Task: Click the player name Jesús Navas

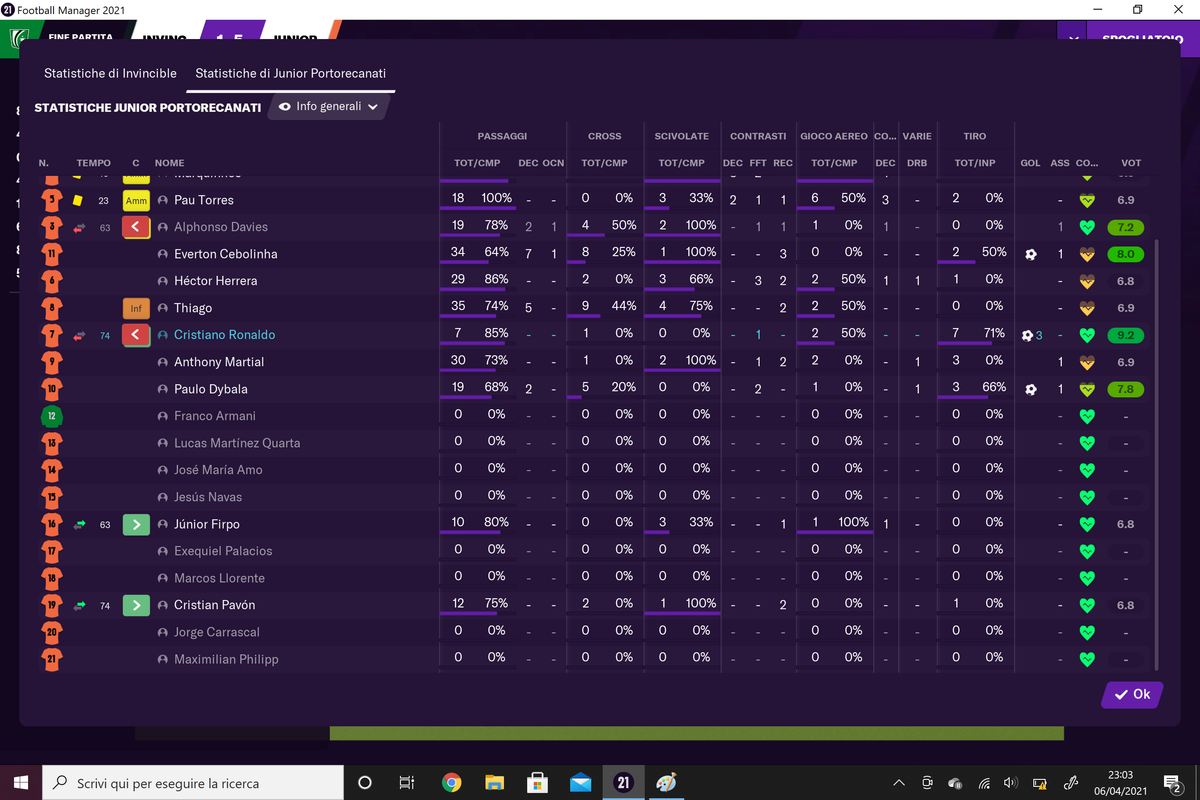Action: (x=208, y=497)
